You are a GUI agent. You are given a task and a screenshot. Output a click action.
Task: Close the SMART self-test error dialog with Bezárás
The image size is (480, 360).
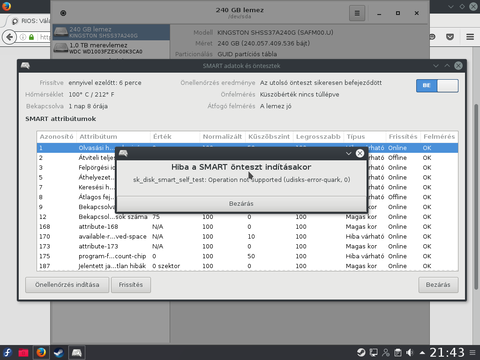point(241,203)
